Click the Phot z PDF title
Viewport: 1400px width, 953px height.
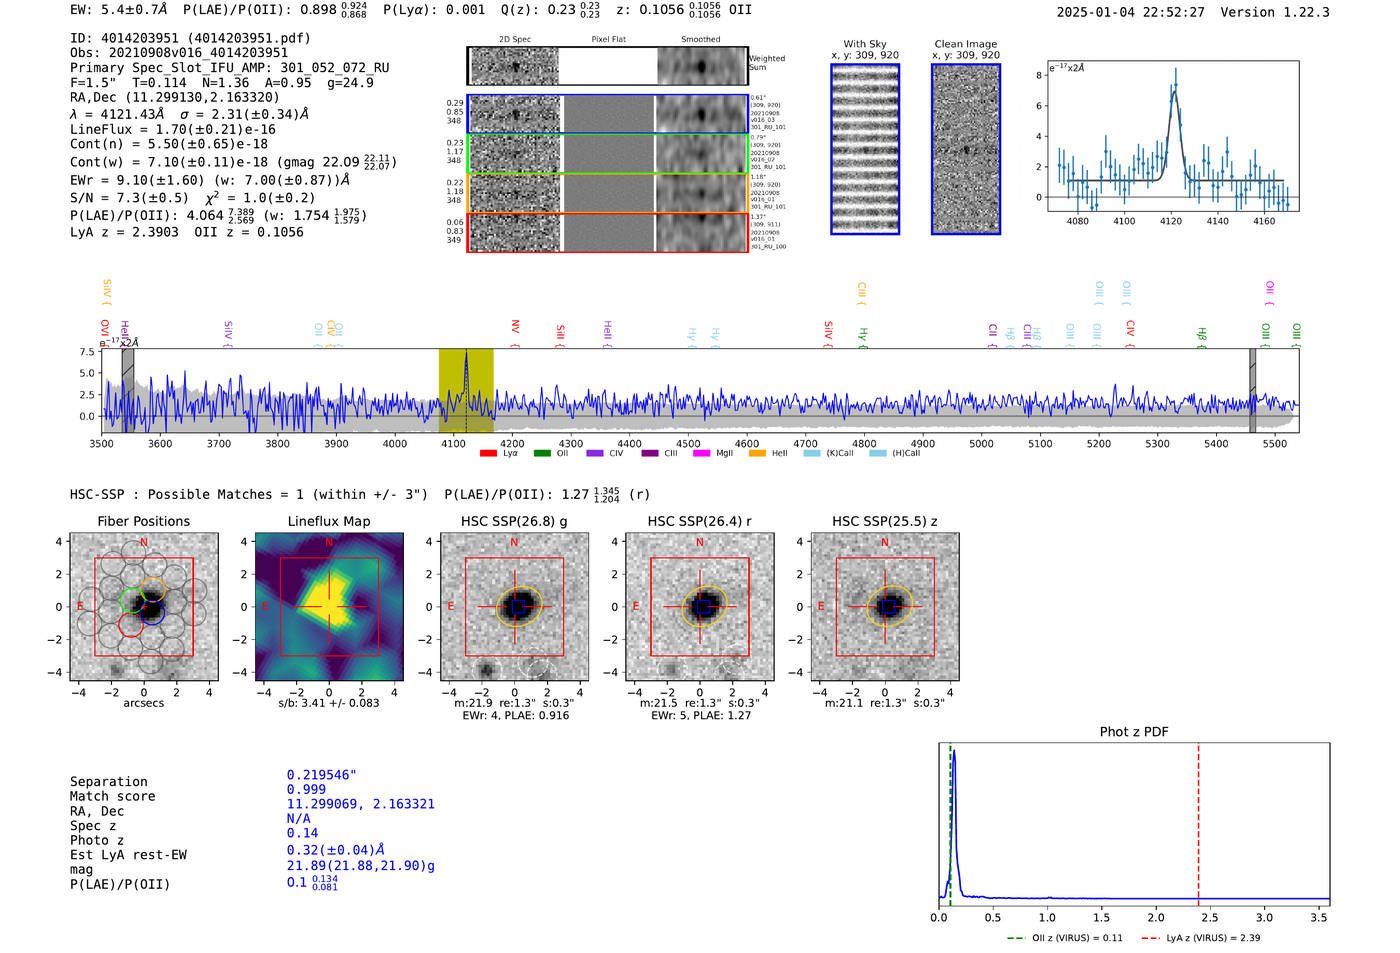click(x=1134, y=732)
